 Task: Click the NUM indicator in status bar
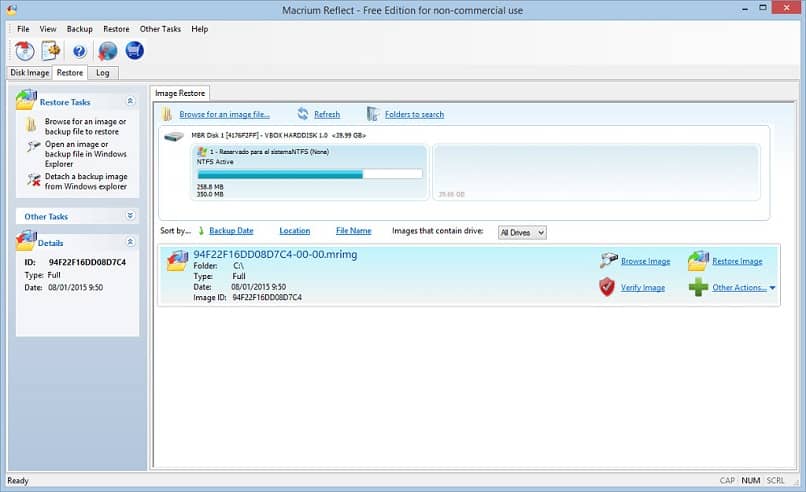pos(750,480)
